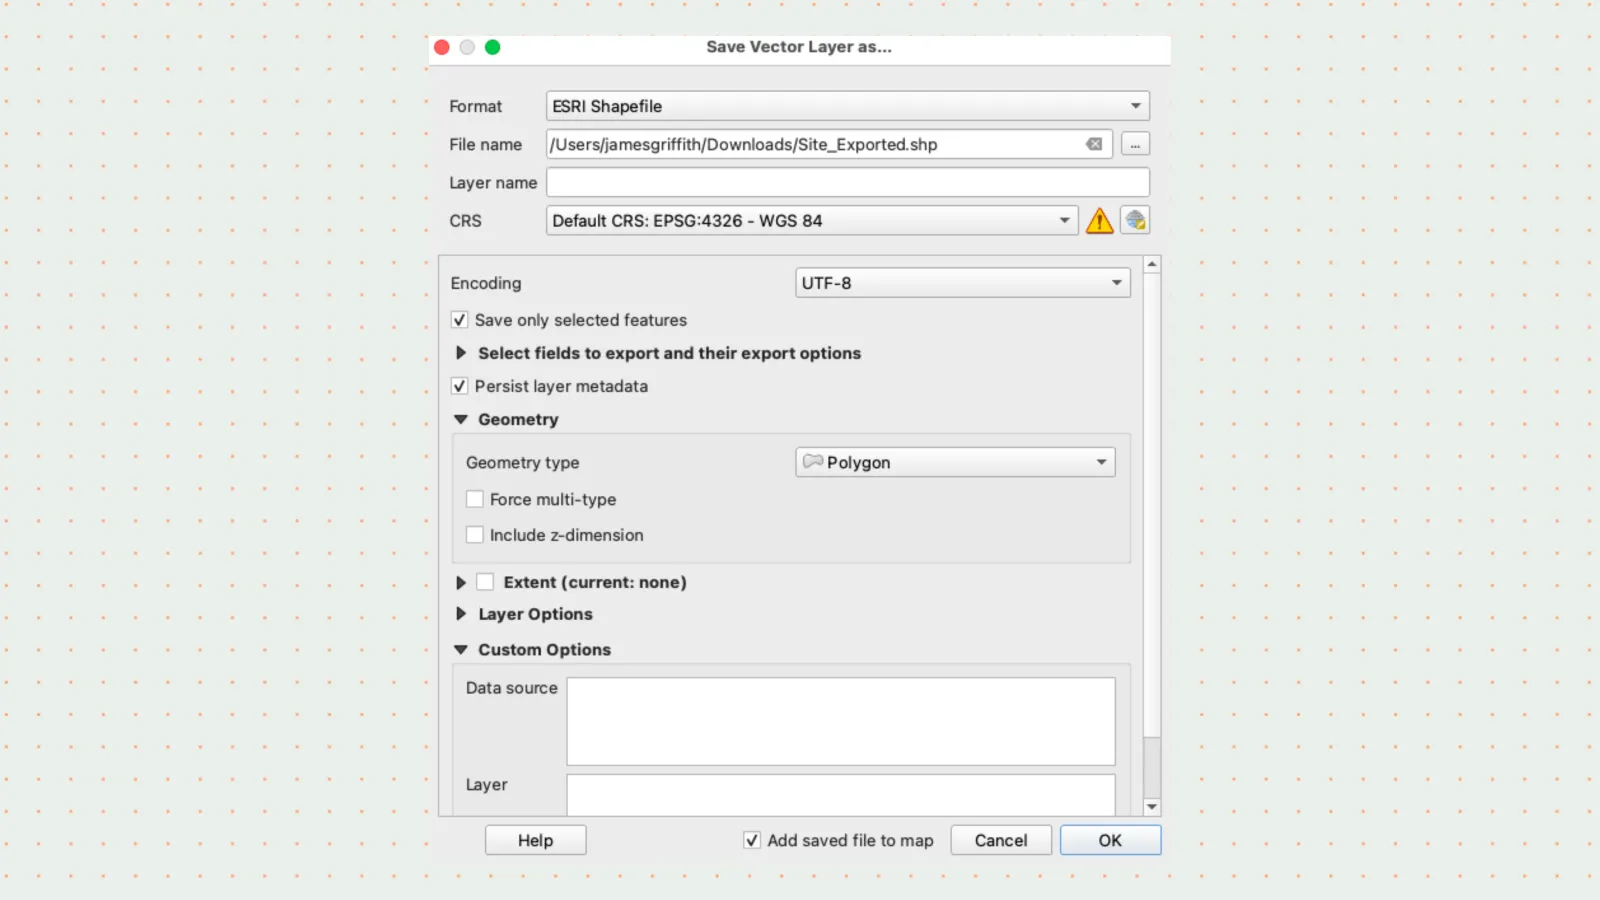Click scrollbar up arrow in options panel
Viewport: 1600px width, 900px height.
[x=1152, y=264]
